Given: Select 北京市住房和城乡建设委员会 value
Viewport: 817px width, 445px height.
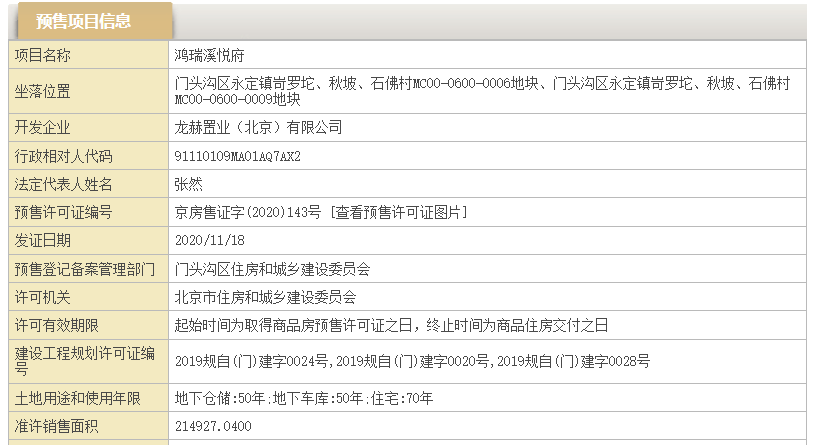Looking at the screenshot, I should click(x=265, y=297).
